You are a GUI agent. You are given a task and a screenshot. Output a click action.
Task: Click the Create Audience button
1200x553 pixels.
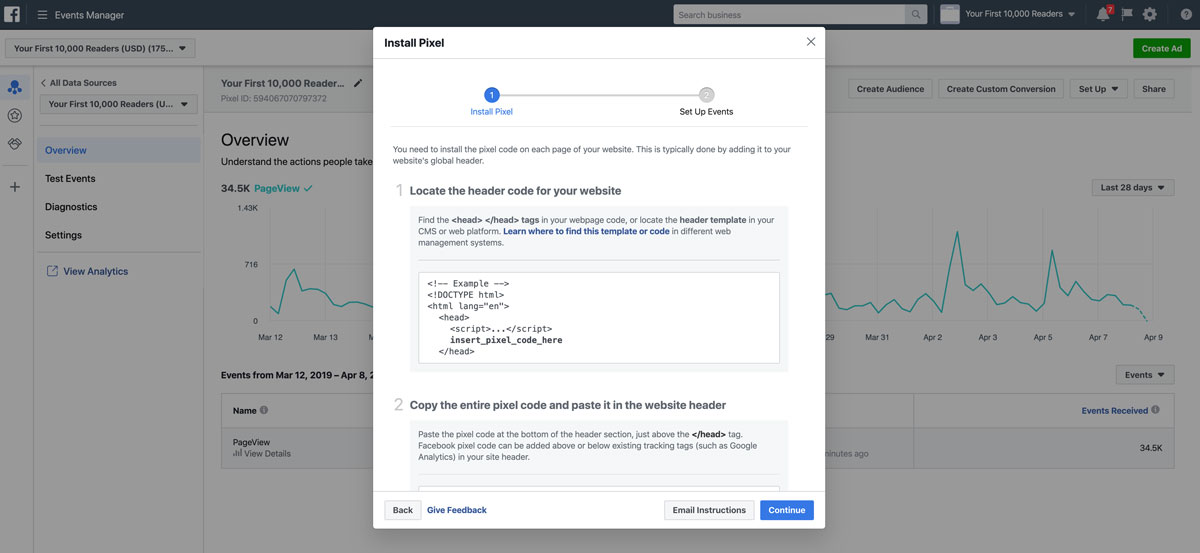coord(891,89)
